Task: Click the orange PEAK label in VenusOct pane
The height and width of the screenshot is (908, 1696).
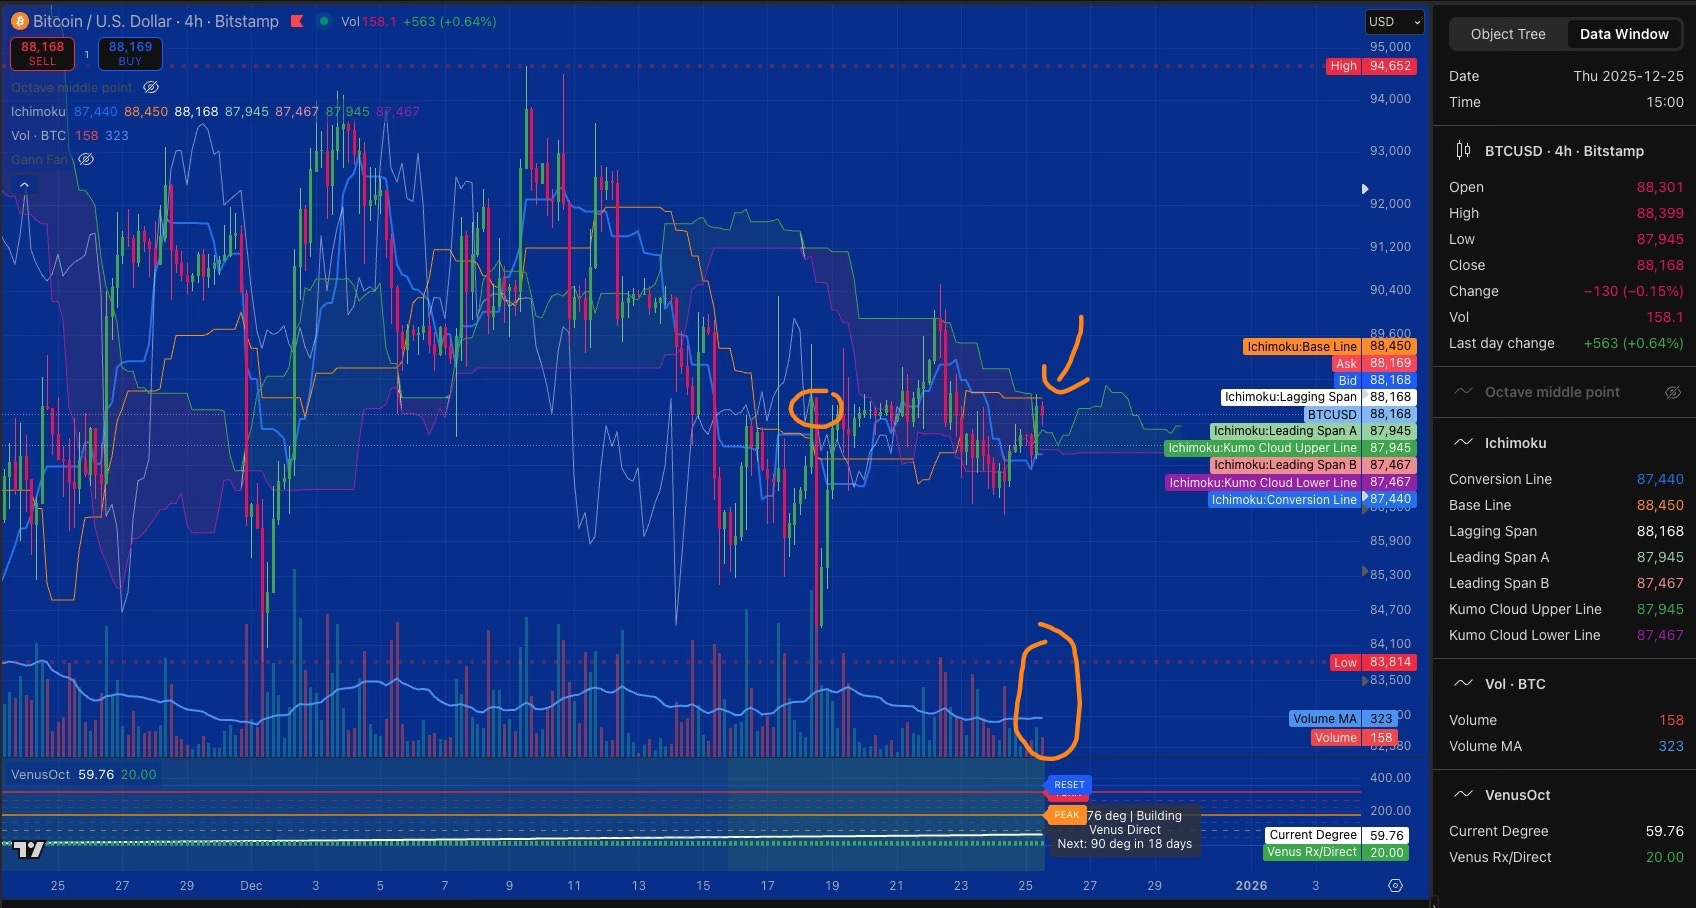Action: tap(1066, 815)
